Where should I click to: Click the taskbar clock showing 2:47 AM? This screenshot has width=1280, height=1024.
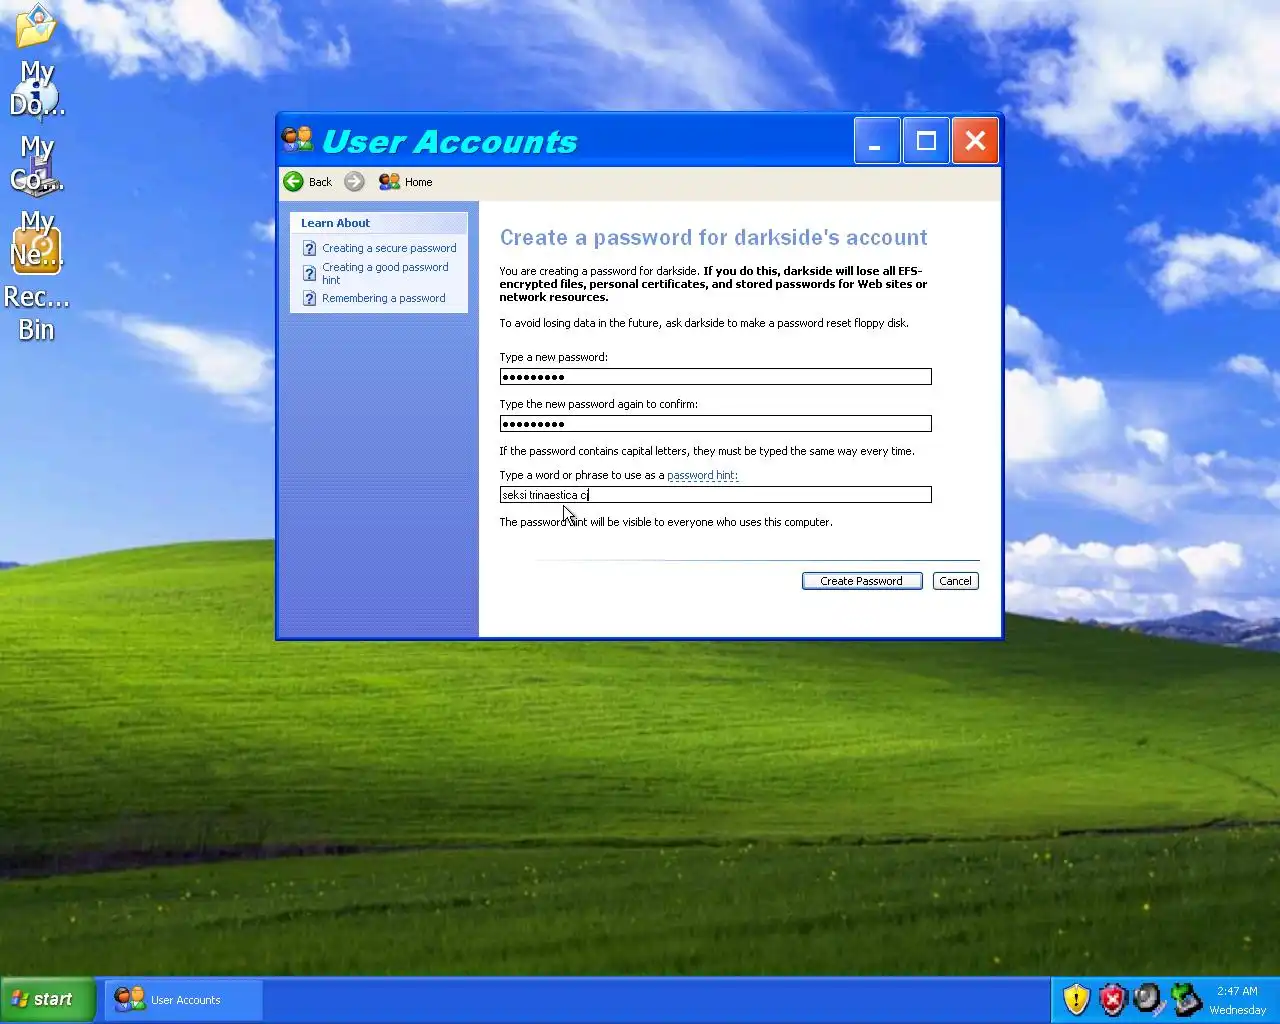(1237, 991)
